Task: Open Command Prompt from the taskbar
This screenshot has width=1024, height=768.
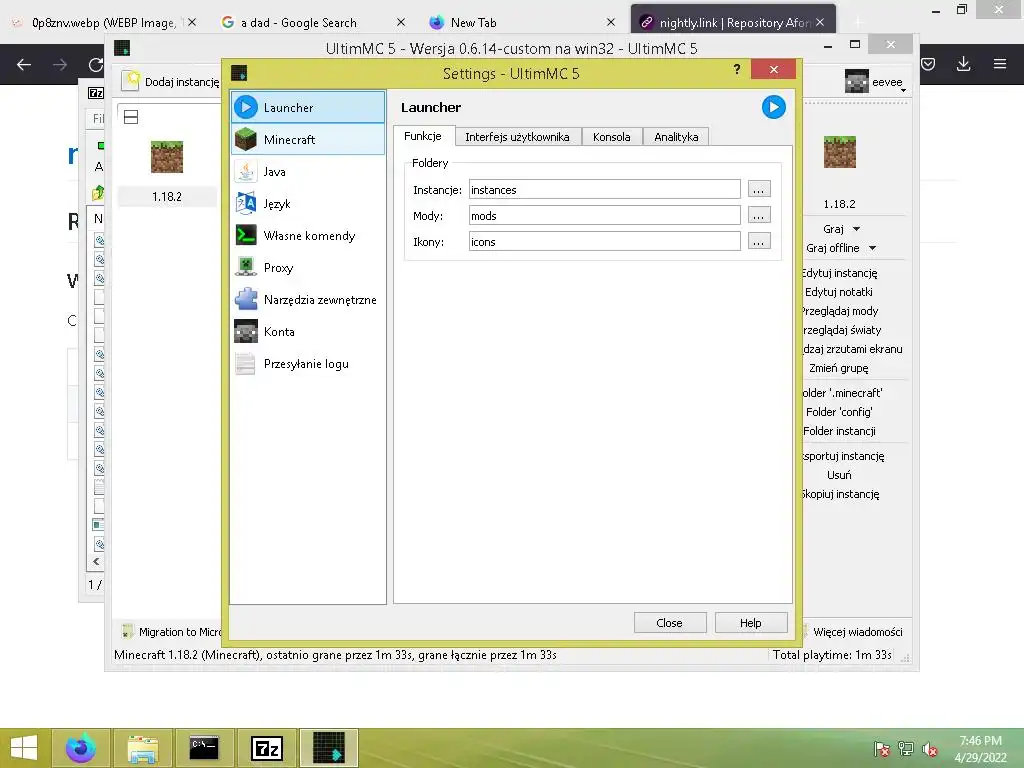Action: pos(204,748)
